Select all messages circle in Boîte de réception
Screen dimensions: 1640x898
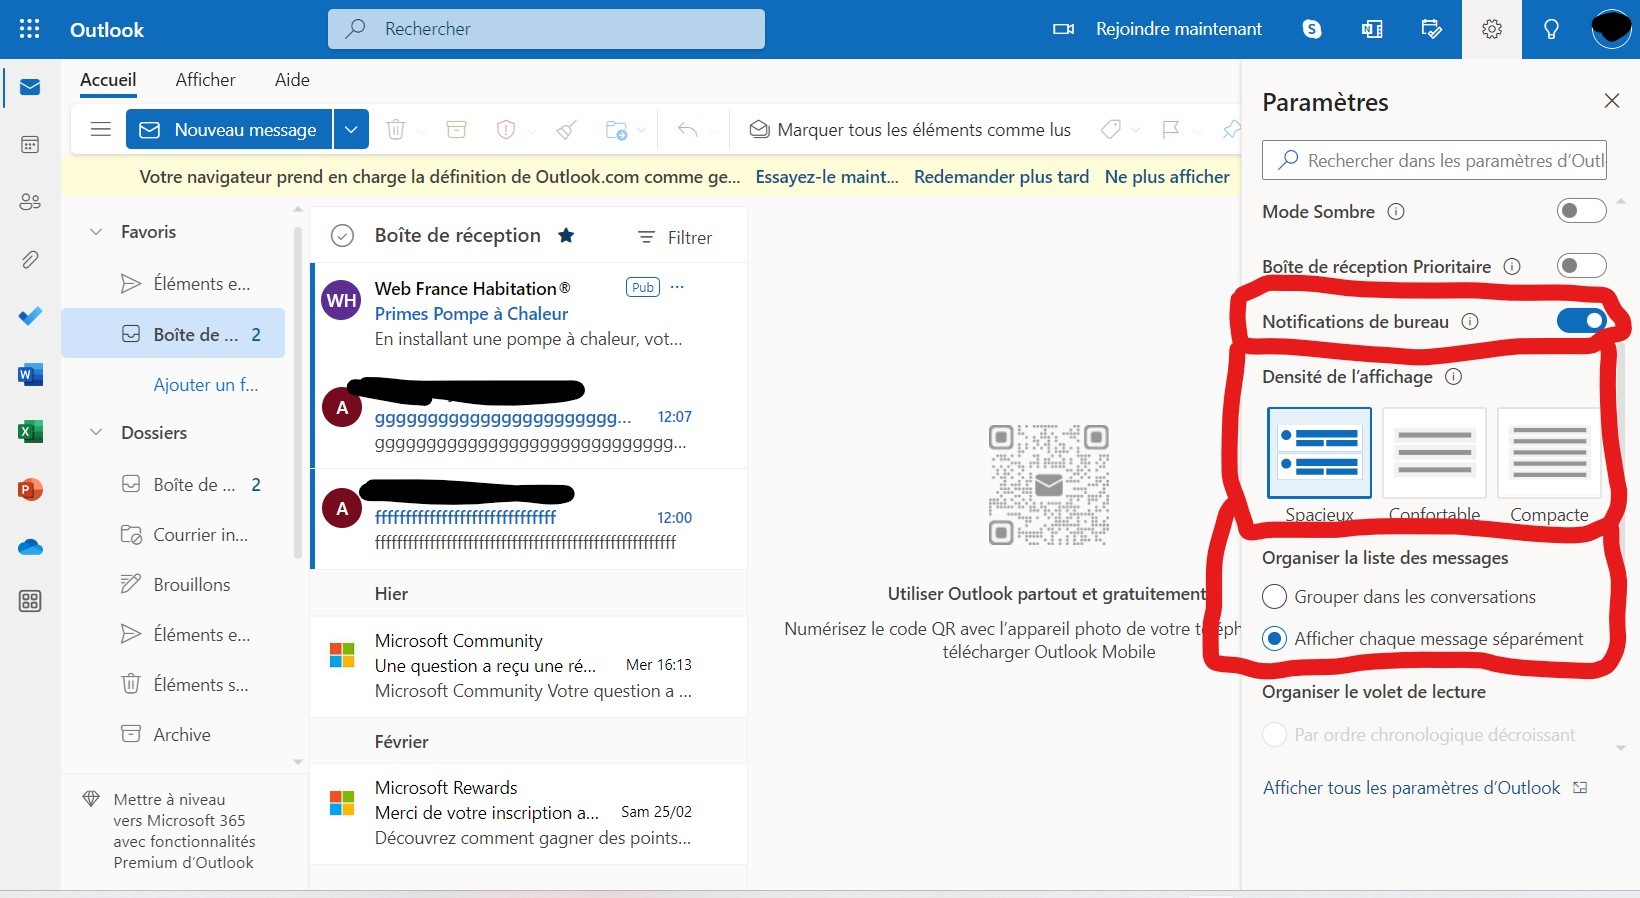pos(342,236)
